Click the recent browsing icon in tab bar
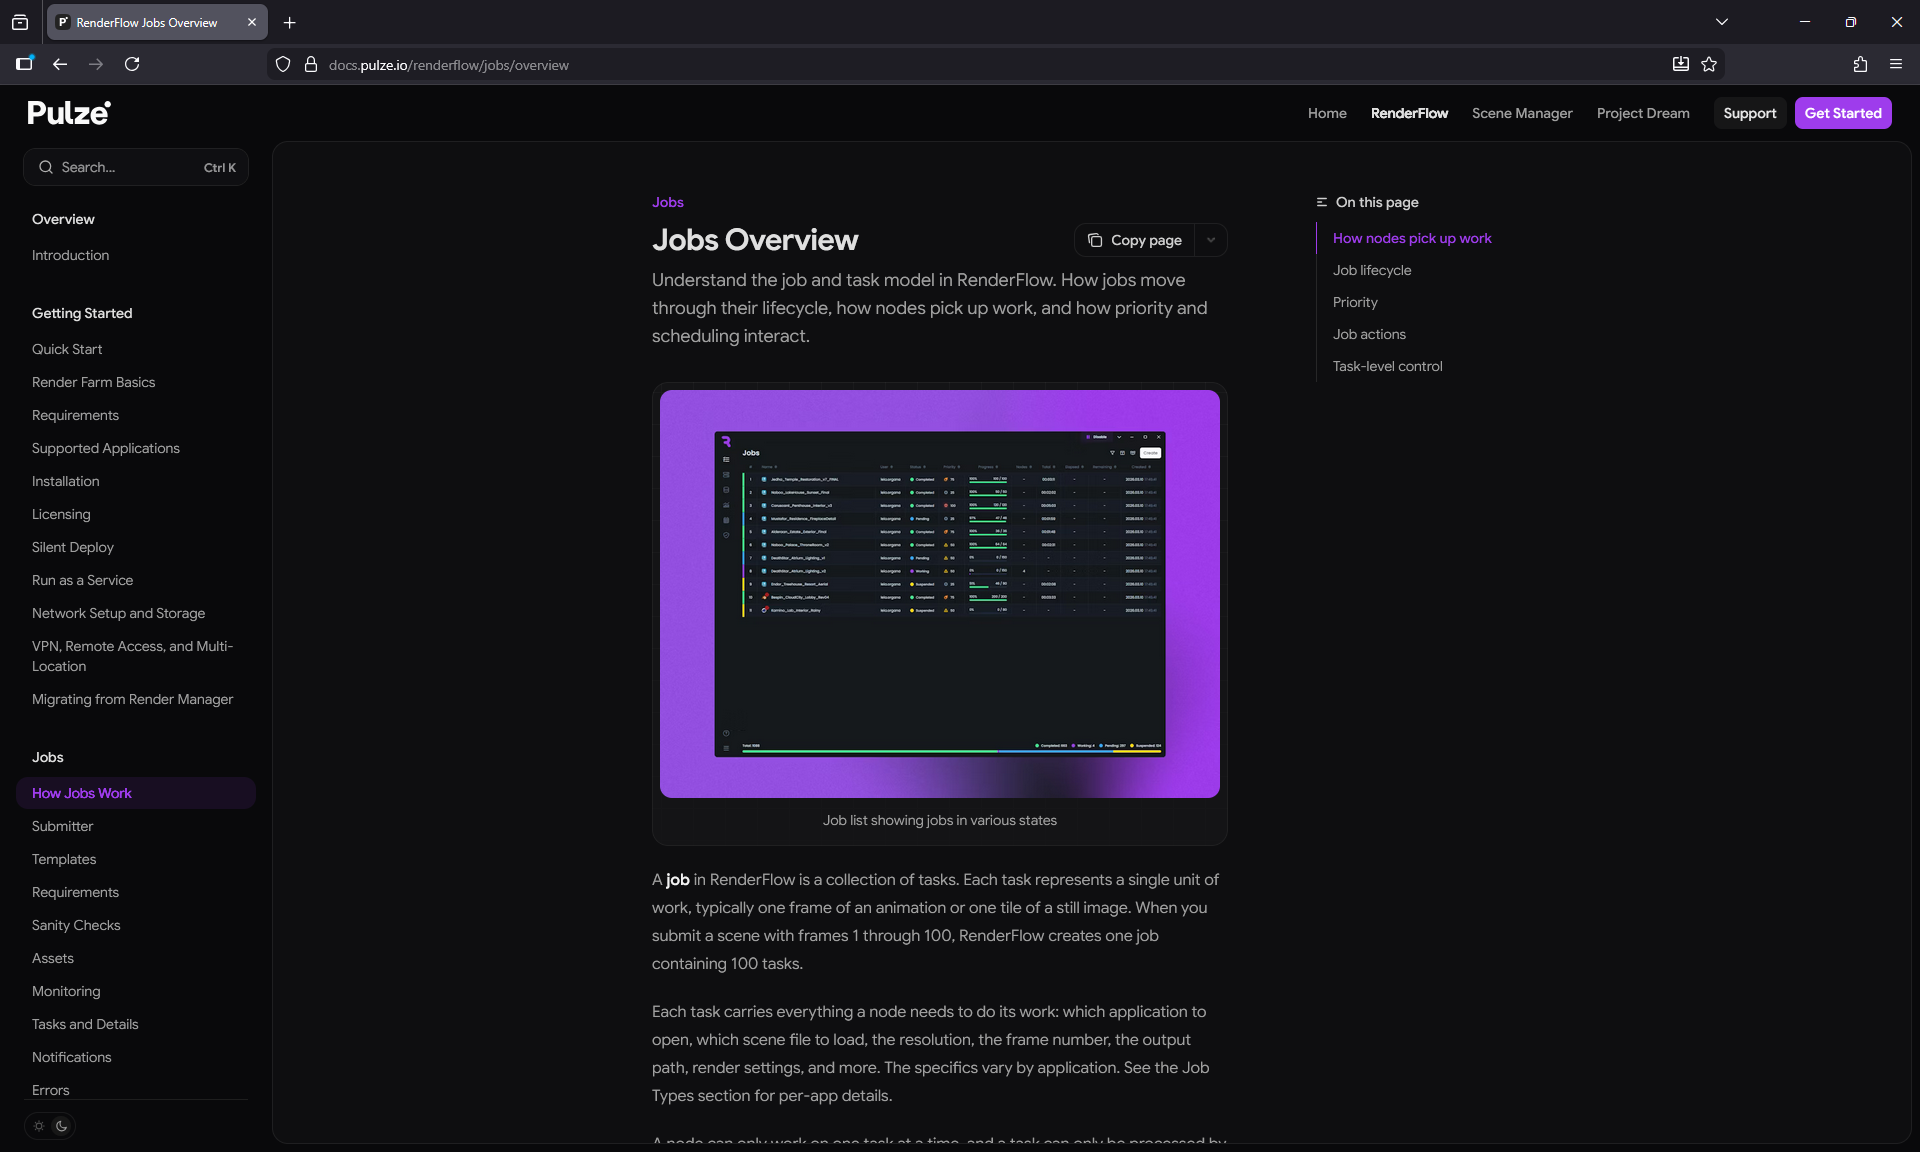Viewport: 1920px width, 1152px height. pos(20,22)
